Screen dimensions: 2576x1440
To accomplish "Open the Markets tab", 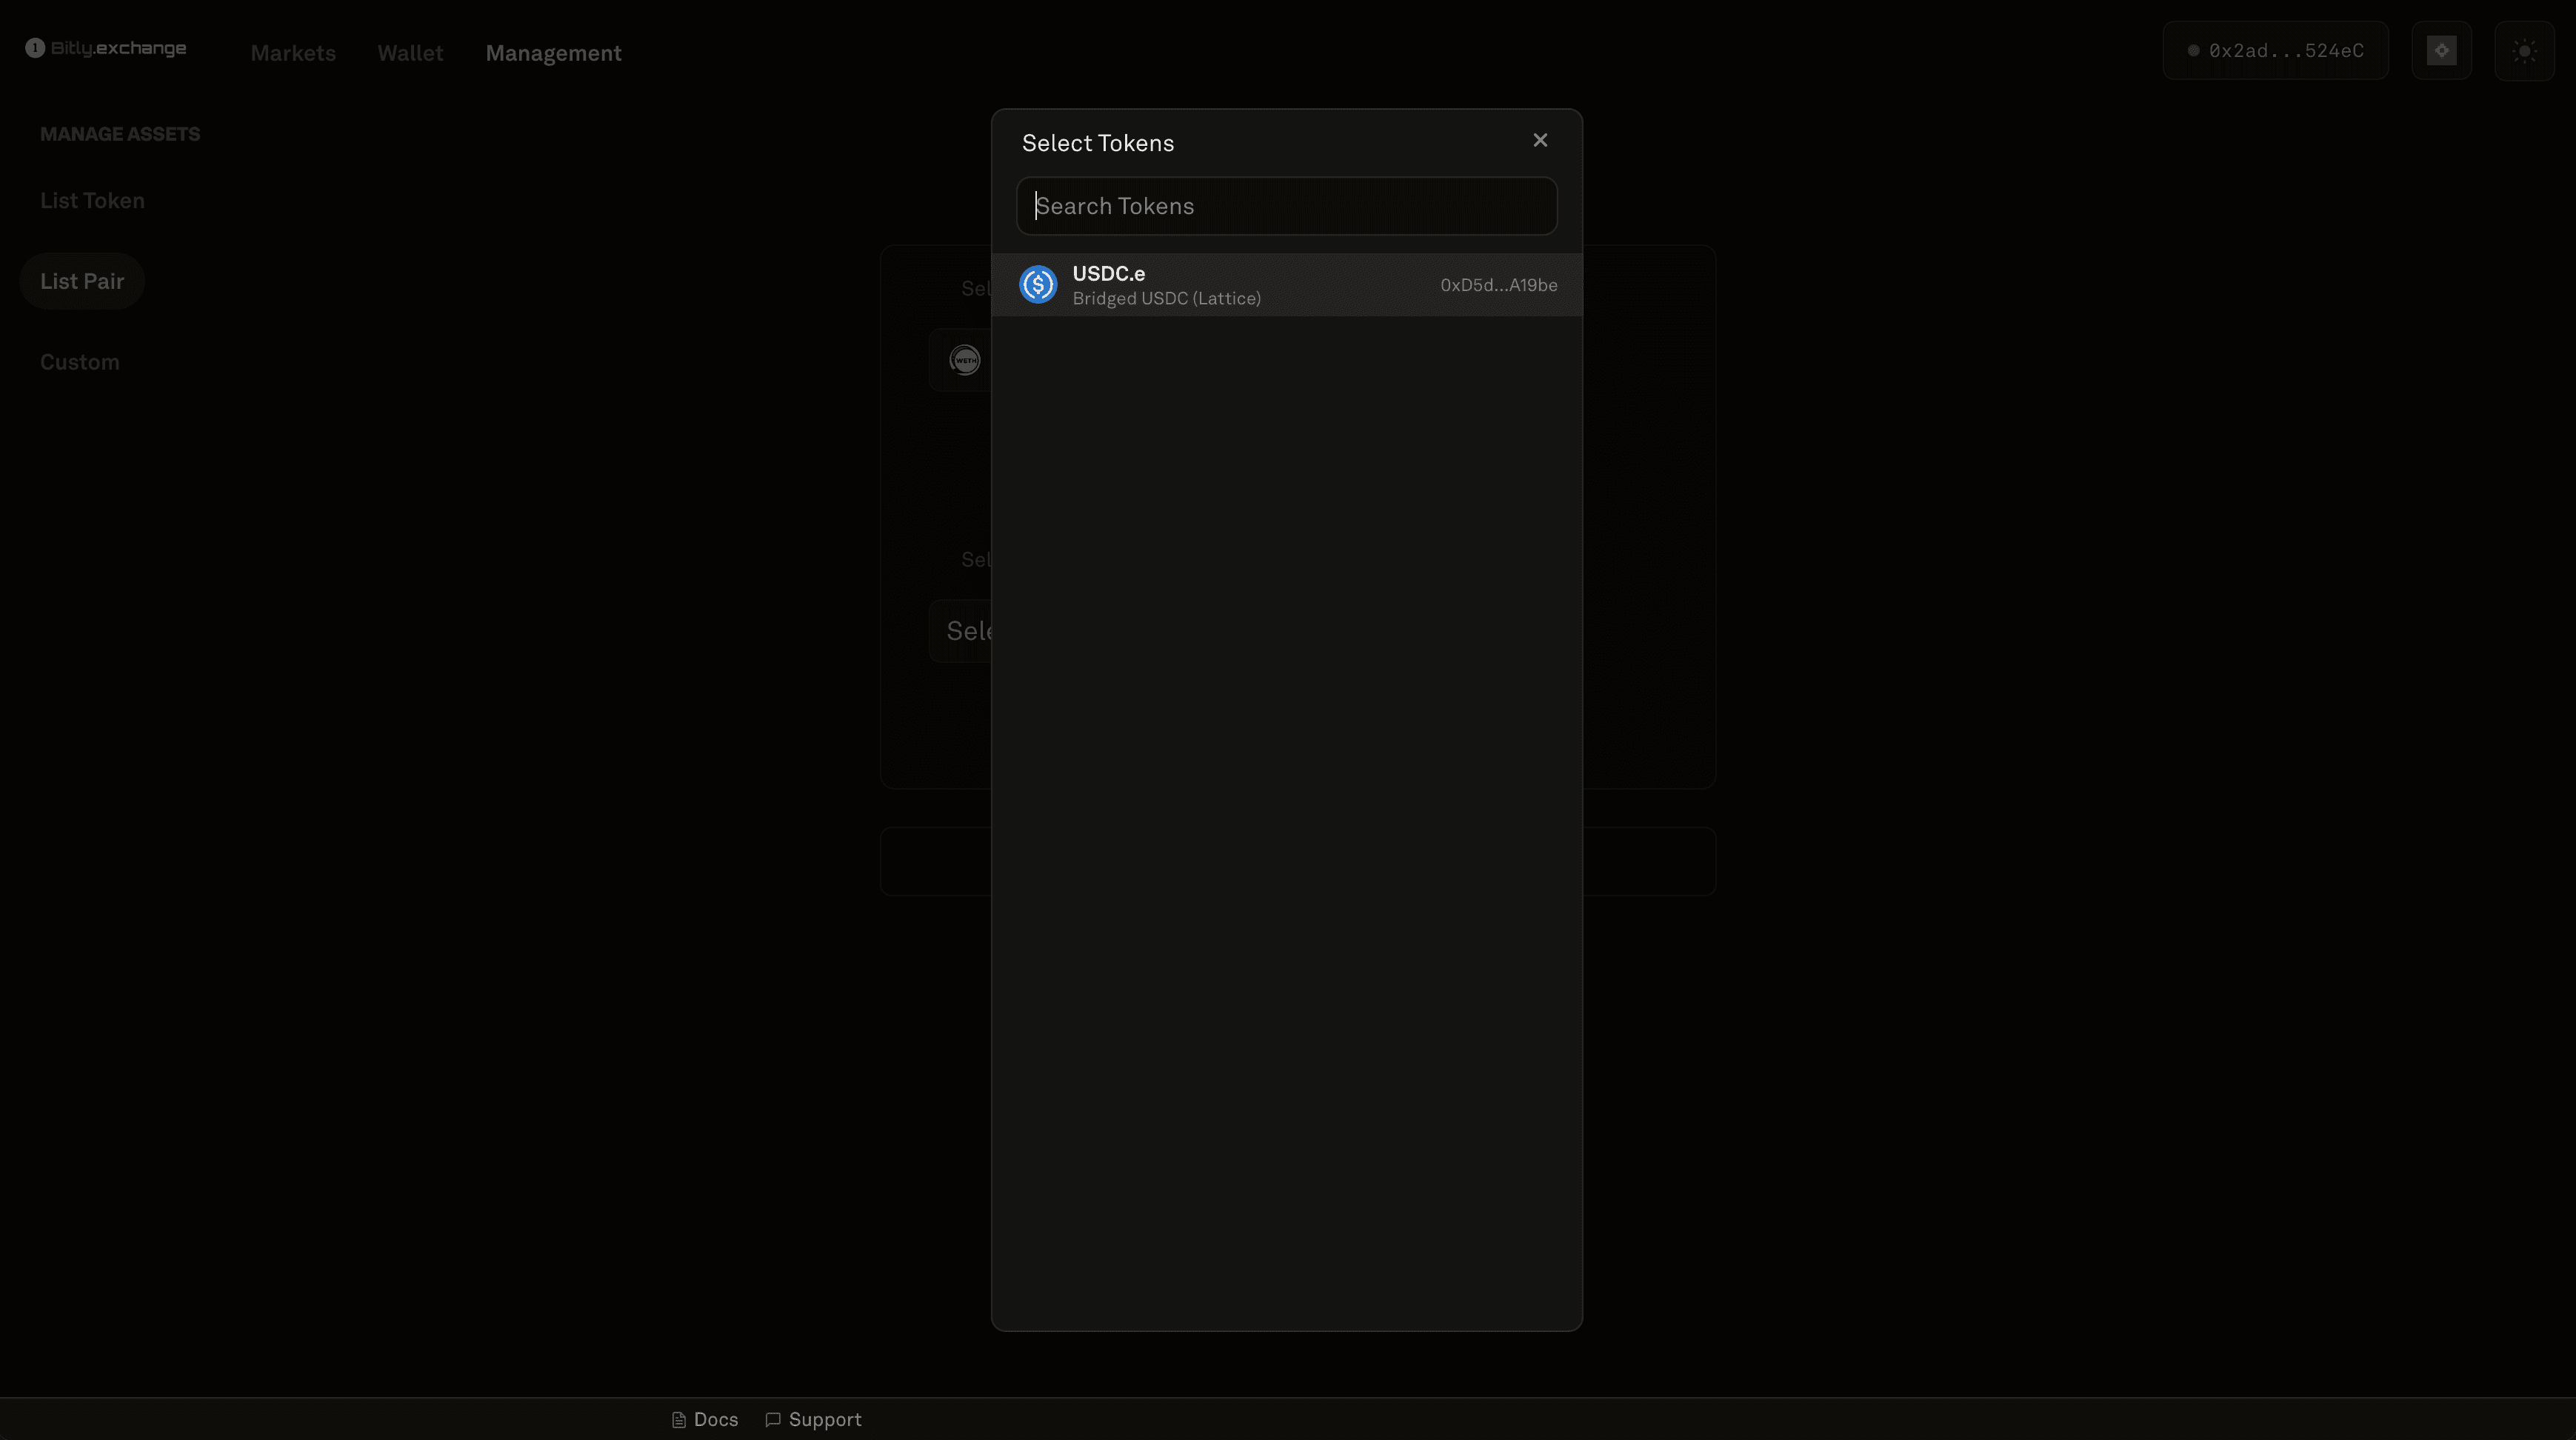I will [293, 53].
